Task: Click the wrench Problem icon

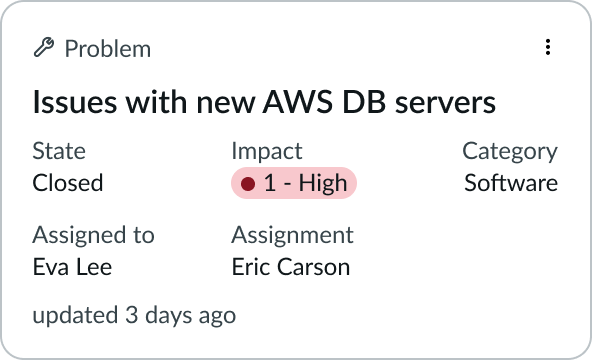Action: tap(44, 48)
